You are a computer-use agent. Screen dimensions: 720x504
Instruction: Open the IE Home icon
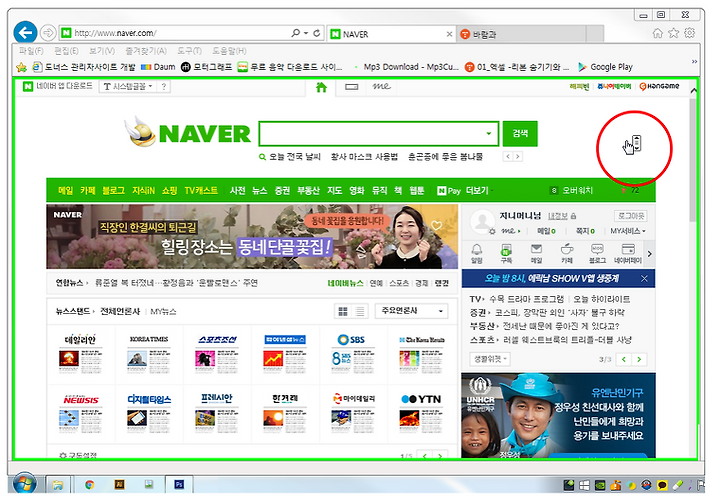(658, 33)
